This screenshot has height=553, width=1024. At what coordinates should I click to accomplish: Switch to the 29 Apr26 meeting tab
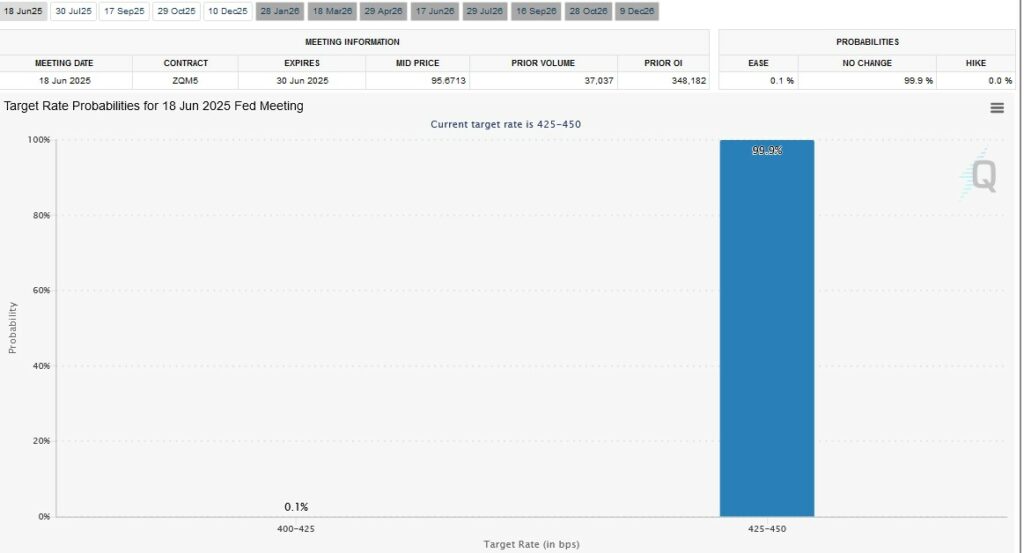point(384,11)
